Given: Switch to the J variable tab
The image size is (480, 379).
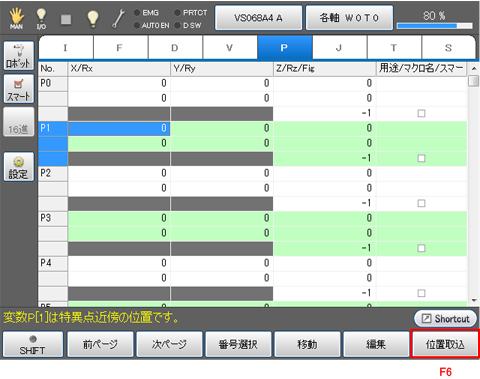Looking at the screenshot, I should tap(339, 48).
